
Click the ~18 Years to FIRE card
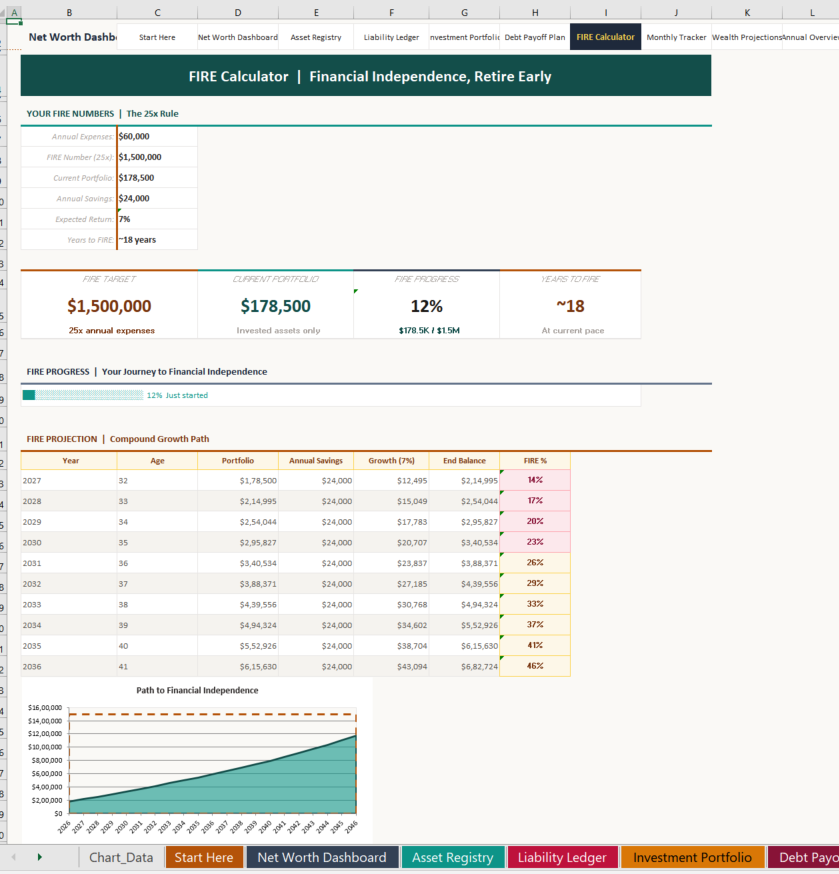[x=570, y=305]
